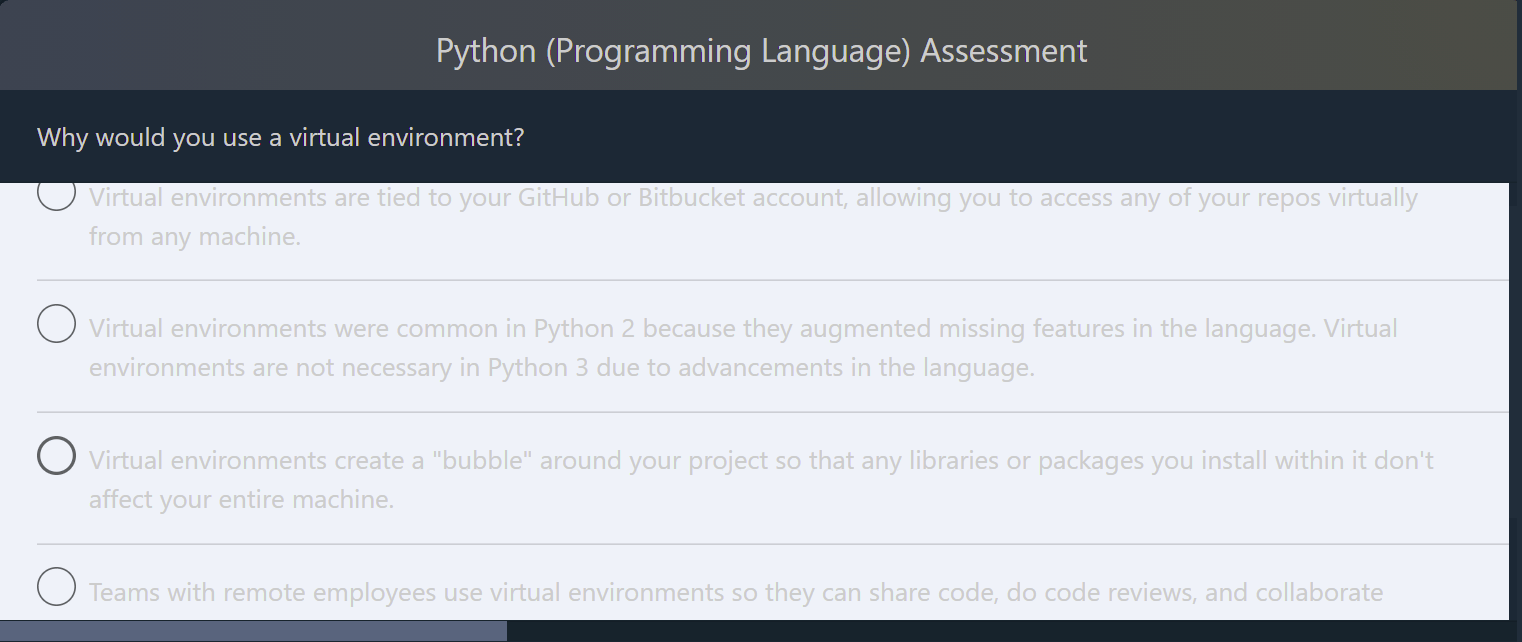Click the text "Why would you use a virtual environment?"

click(x=280, y=137)
